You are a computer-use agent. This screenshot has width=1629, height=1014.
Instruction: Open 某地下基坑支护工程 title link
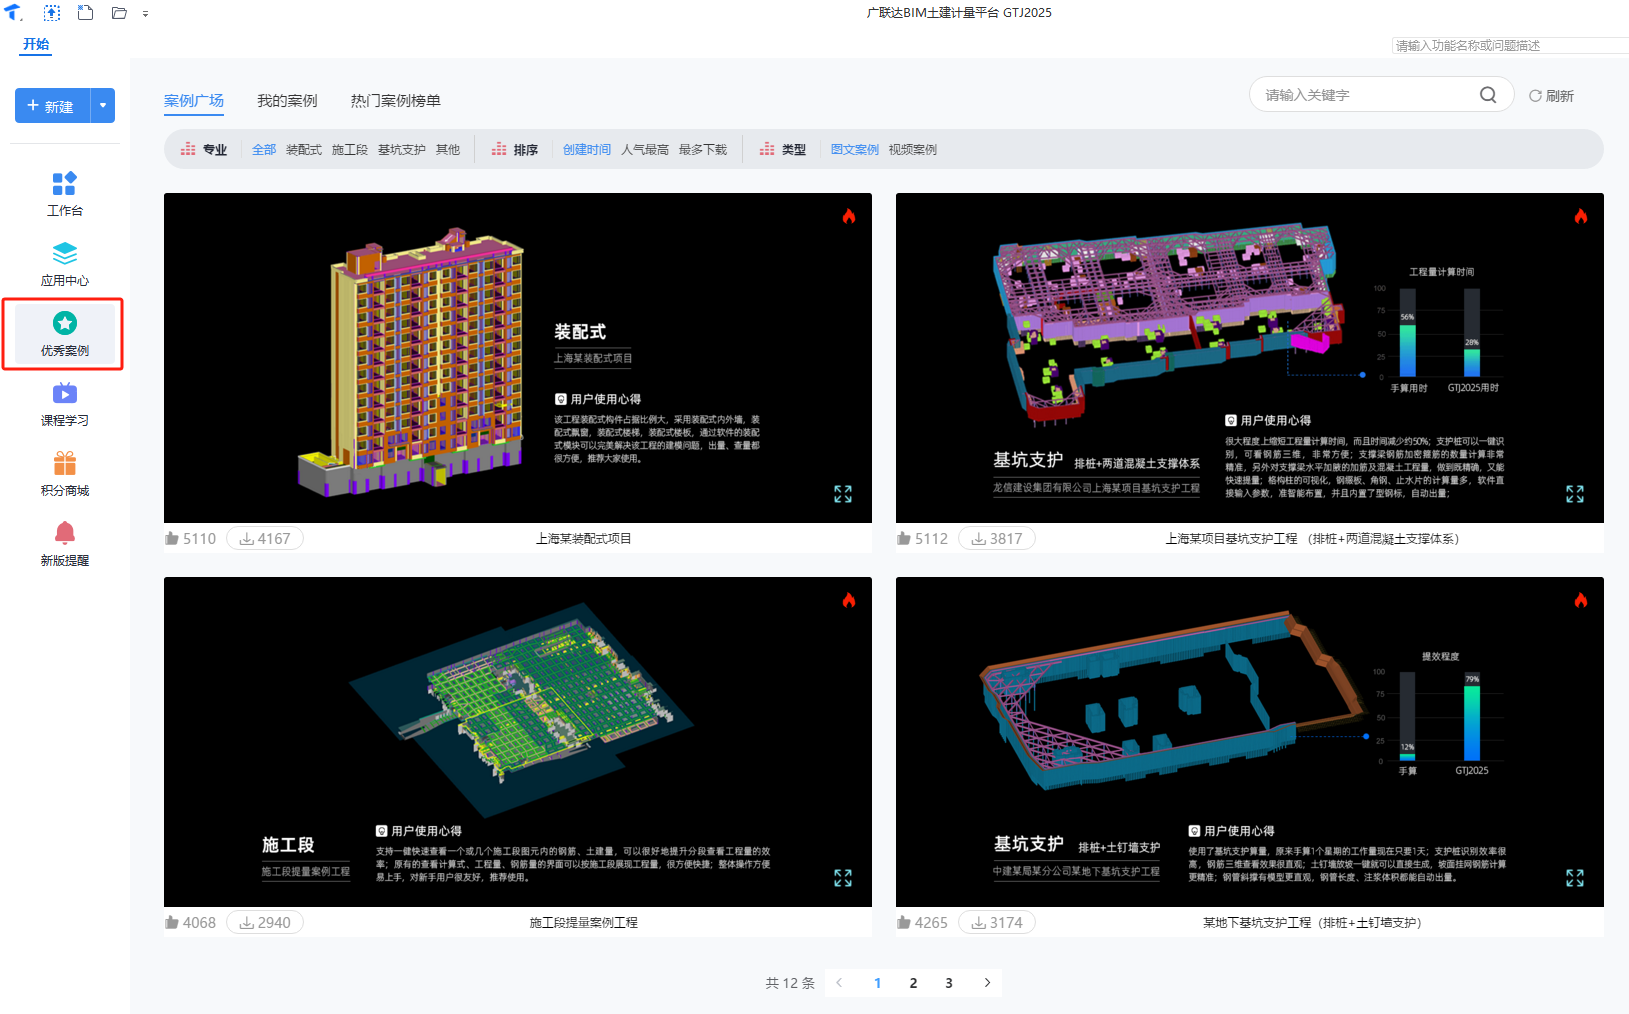click(1312, 922)
